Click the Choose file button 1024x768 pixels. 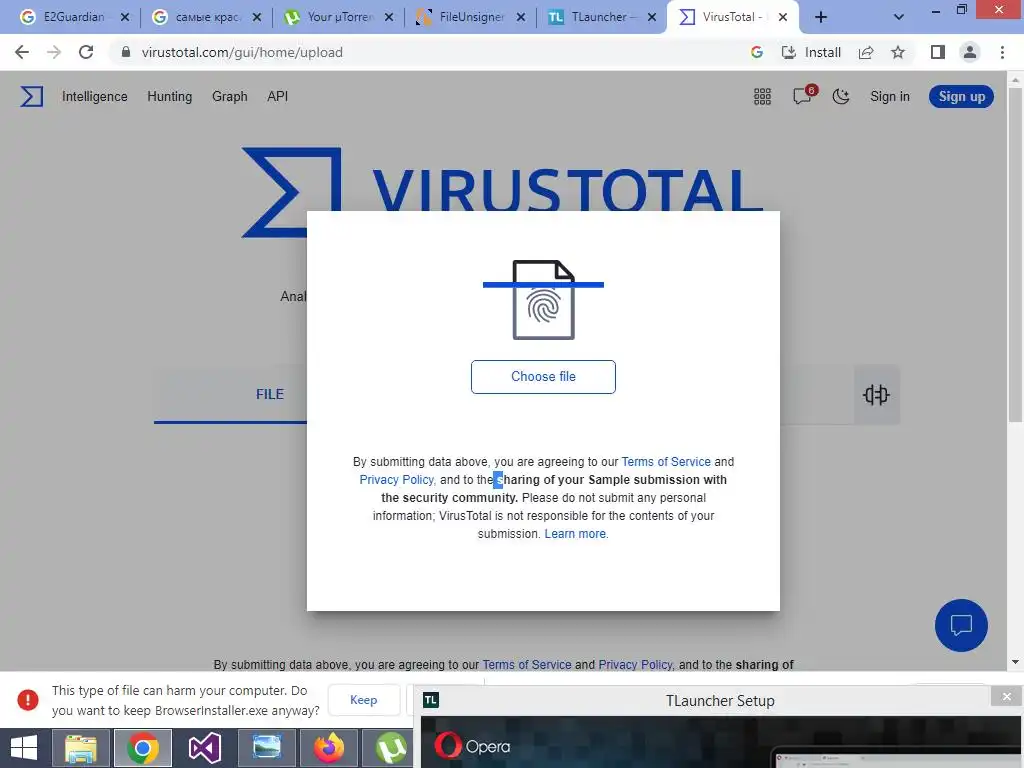543,377
